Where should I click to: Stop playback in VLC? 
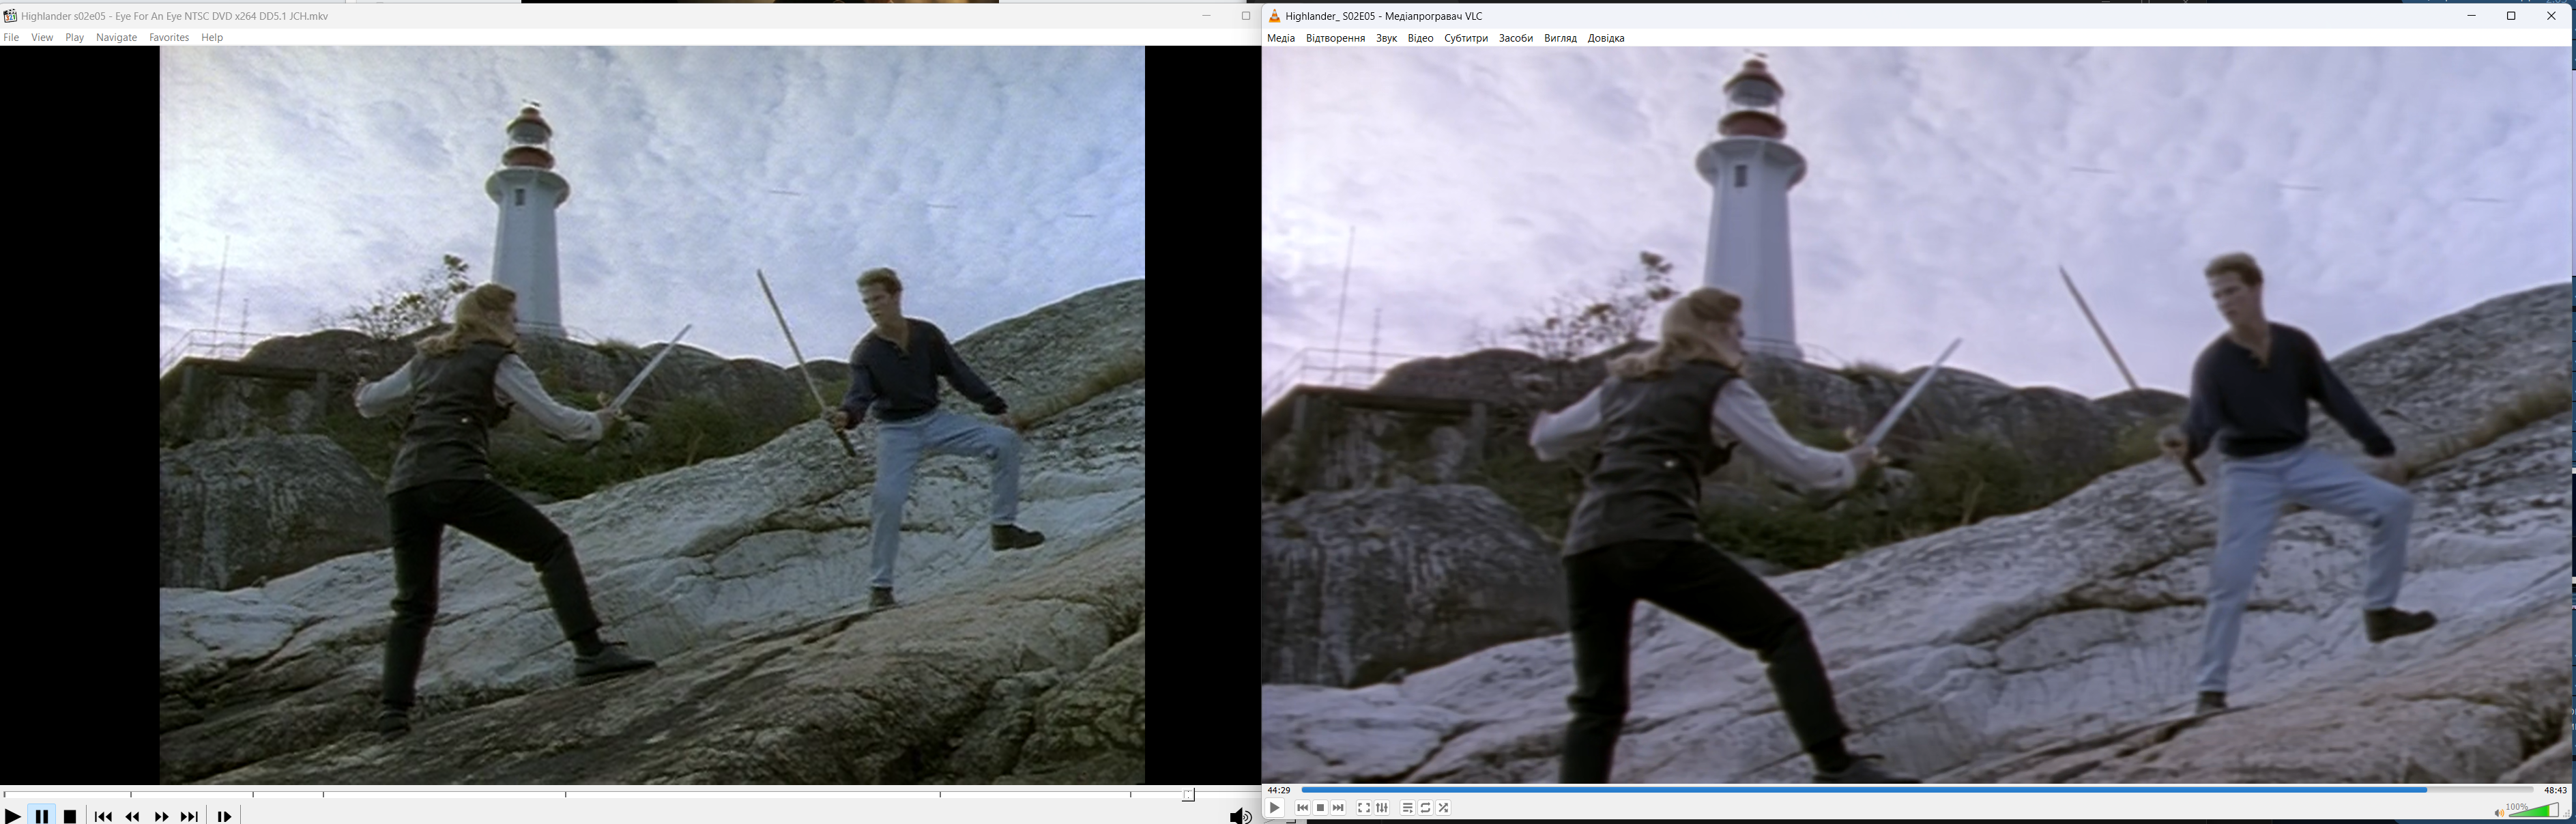pyautogui.click(x=1320, y=808)
